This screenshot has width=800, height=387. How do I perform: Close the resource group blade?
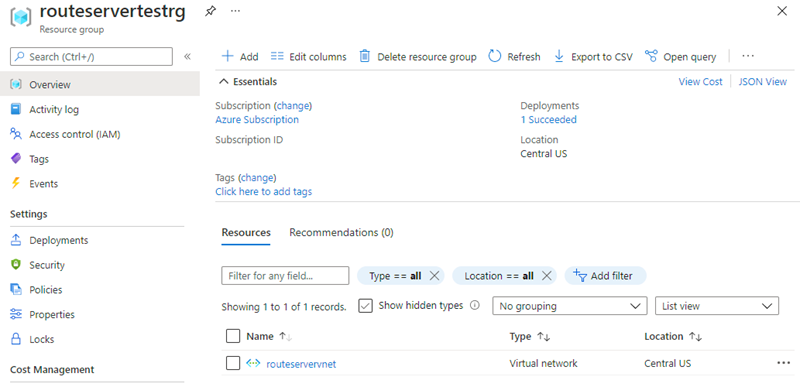782,11
